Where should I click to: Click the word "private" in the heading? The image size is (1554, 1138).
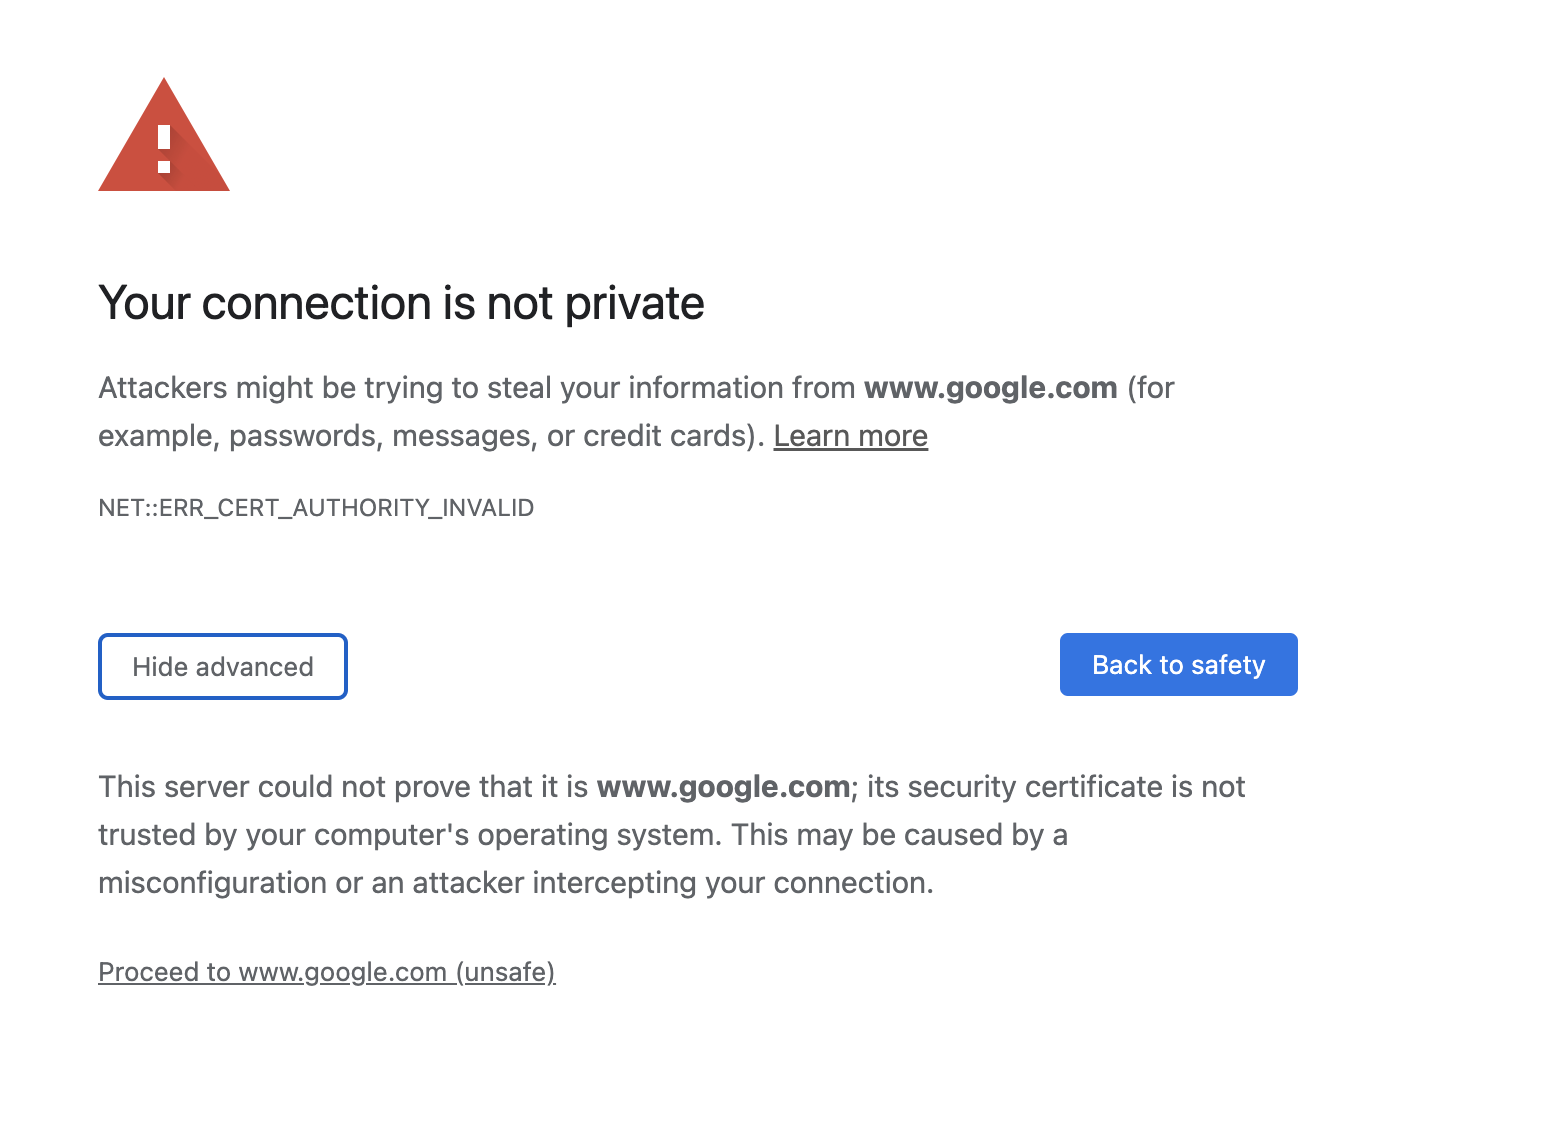[634, 303]
